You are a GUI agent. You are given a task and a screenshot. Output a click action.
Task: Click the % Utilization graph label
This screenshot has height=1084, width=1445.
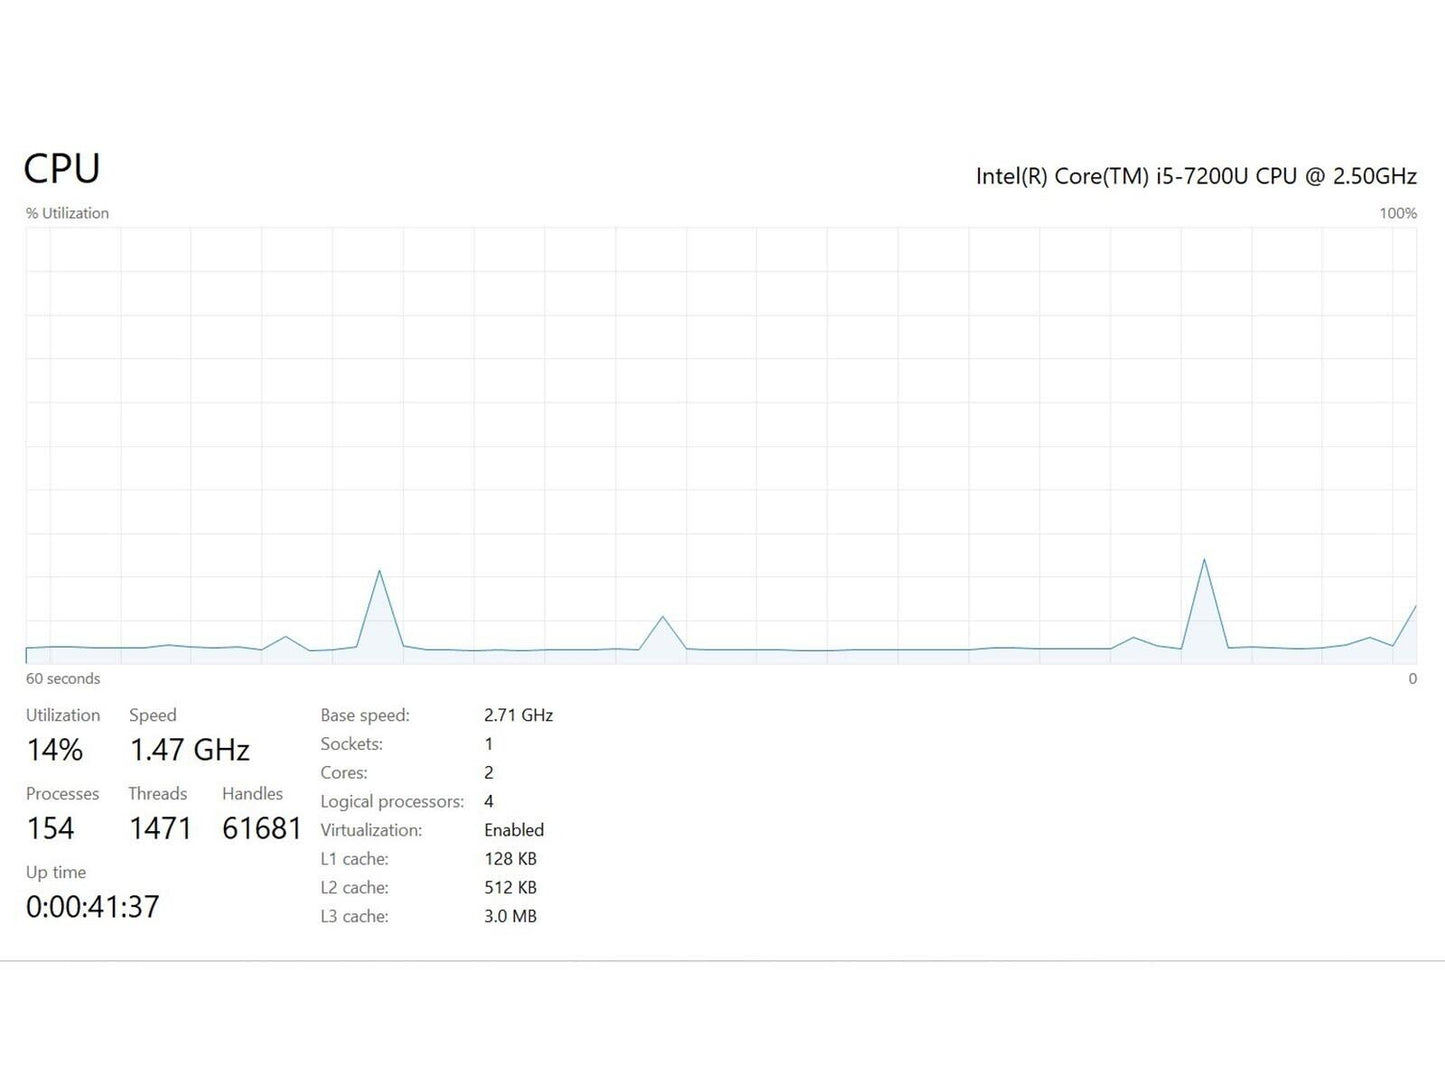point(67,213)
